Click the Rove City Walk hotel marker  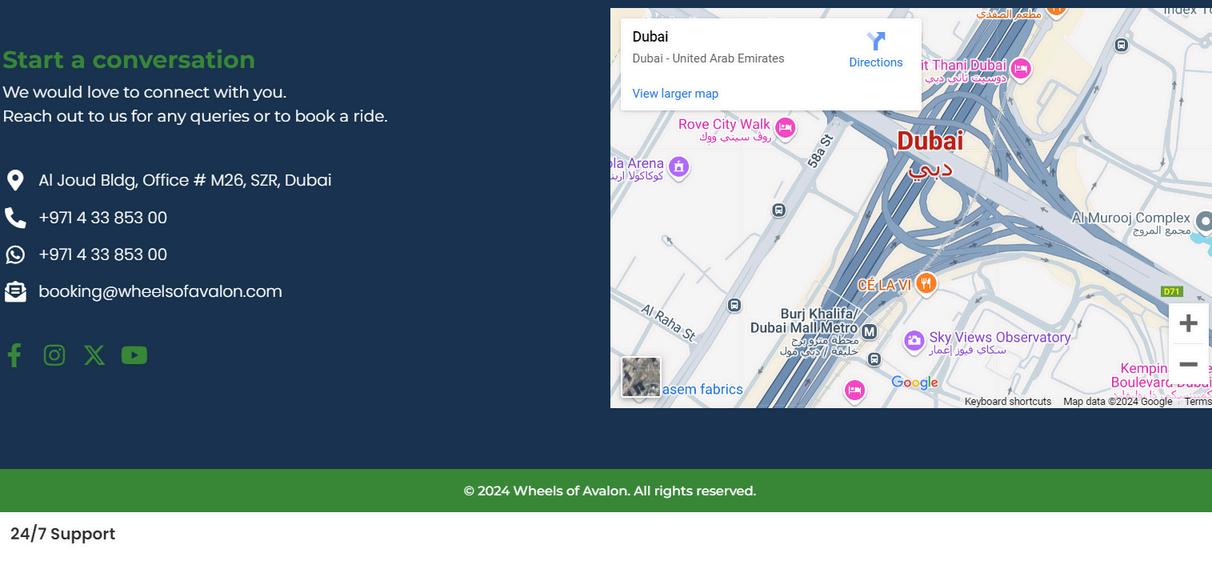click(x=785, y=127)
